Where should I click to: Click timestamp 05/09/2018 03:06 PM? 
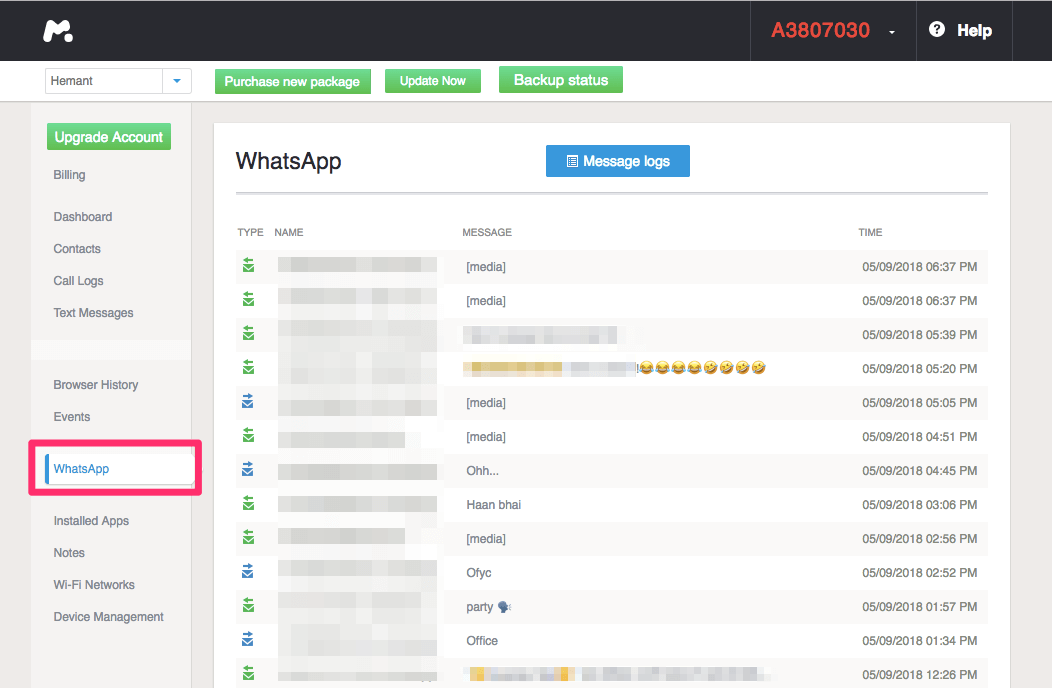920,505
